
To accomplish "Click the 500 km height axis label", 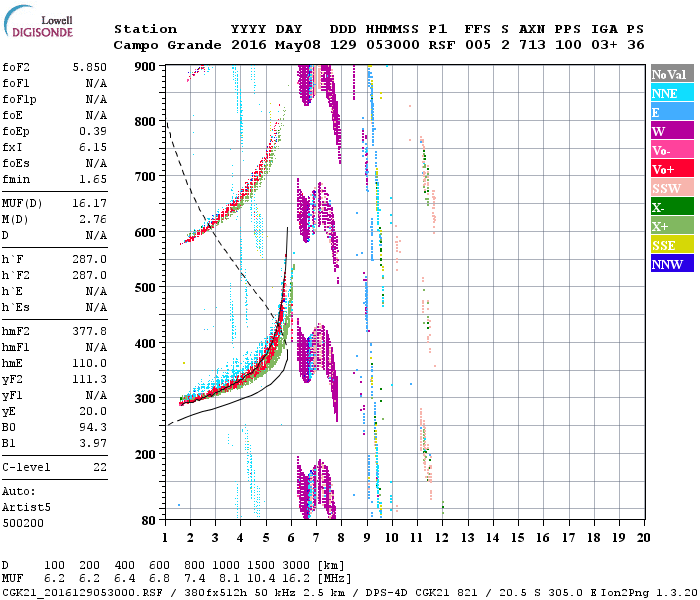I will click(145, 288).
